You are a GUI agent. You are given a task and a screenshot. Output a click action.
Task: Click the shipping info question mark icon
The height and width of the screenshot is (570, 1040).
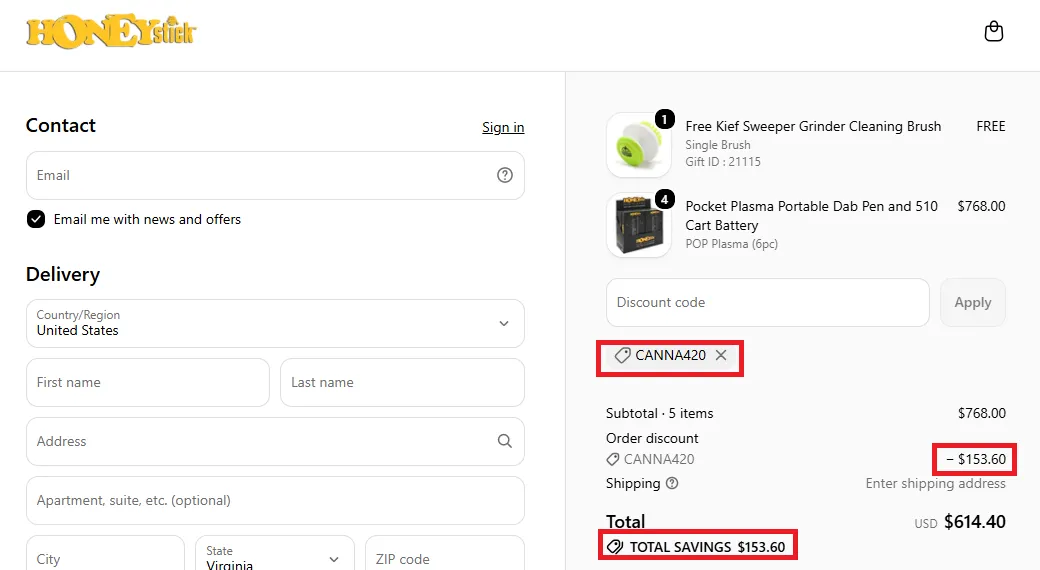click(672, 483)
